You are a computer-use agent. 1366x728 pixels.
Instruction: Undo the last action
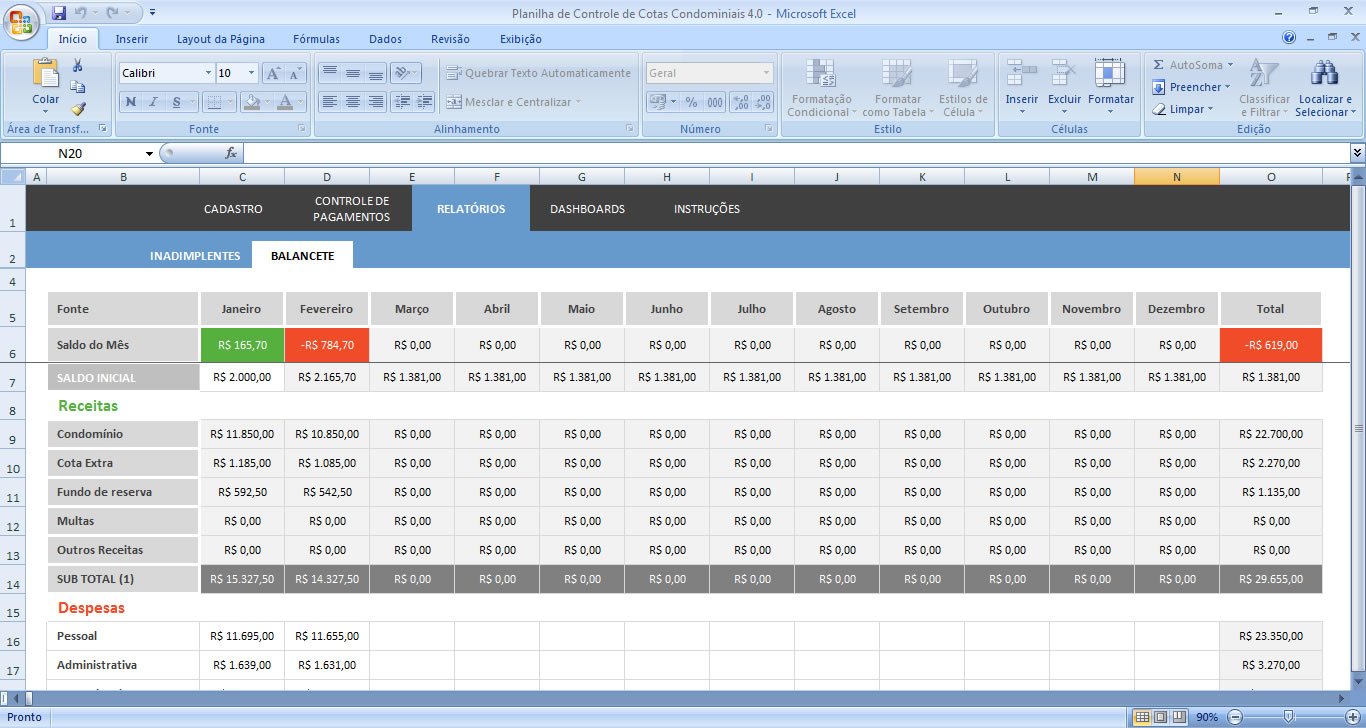click(x=80, y=13)
